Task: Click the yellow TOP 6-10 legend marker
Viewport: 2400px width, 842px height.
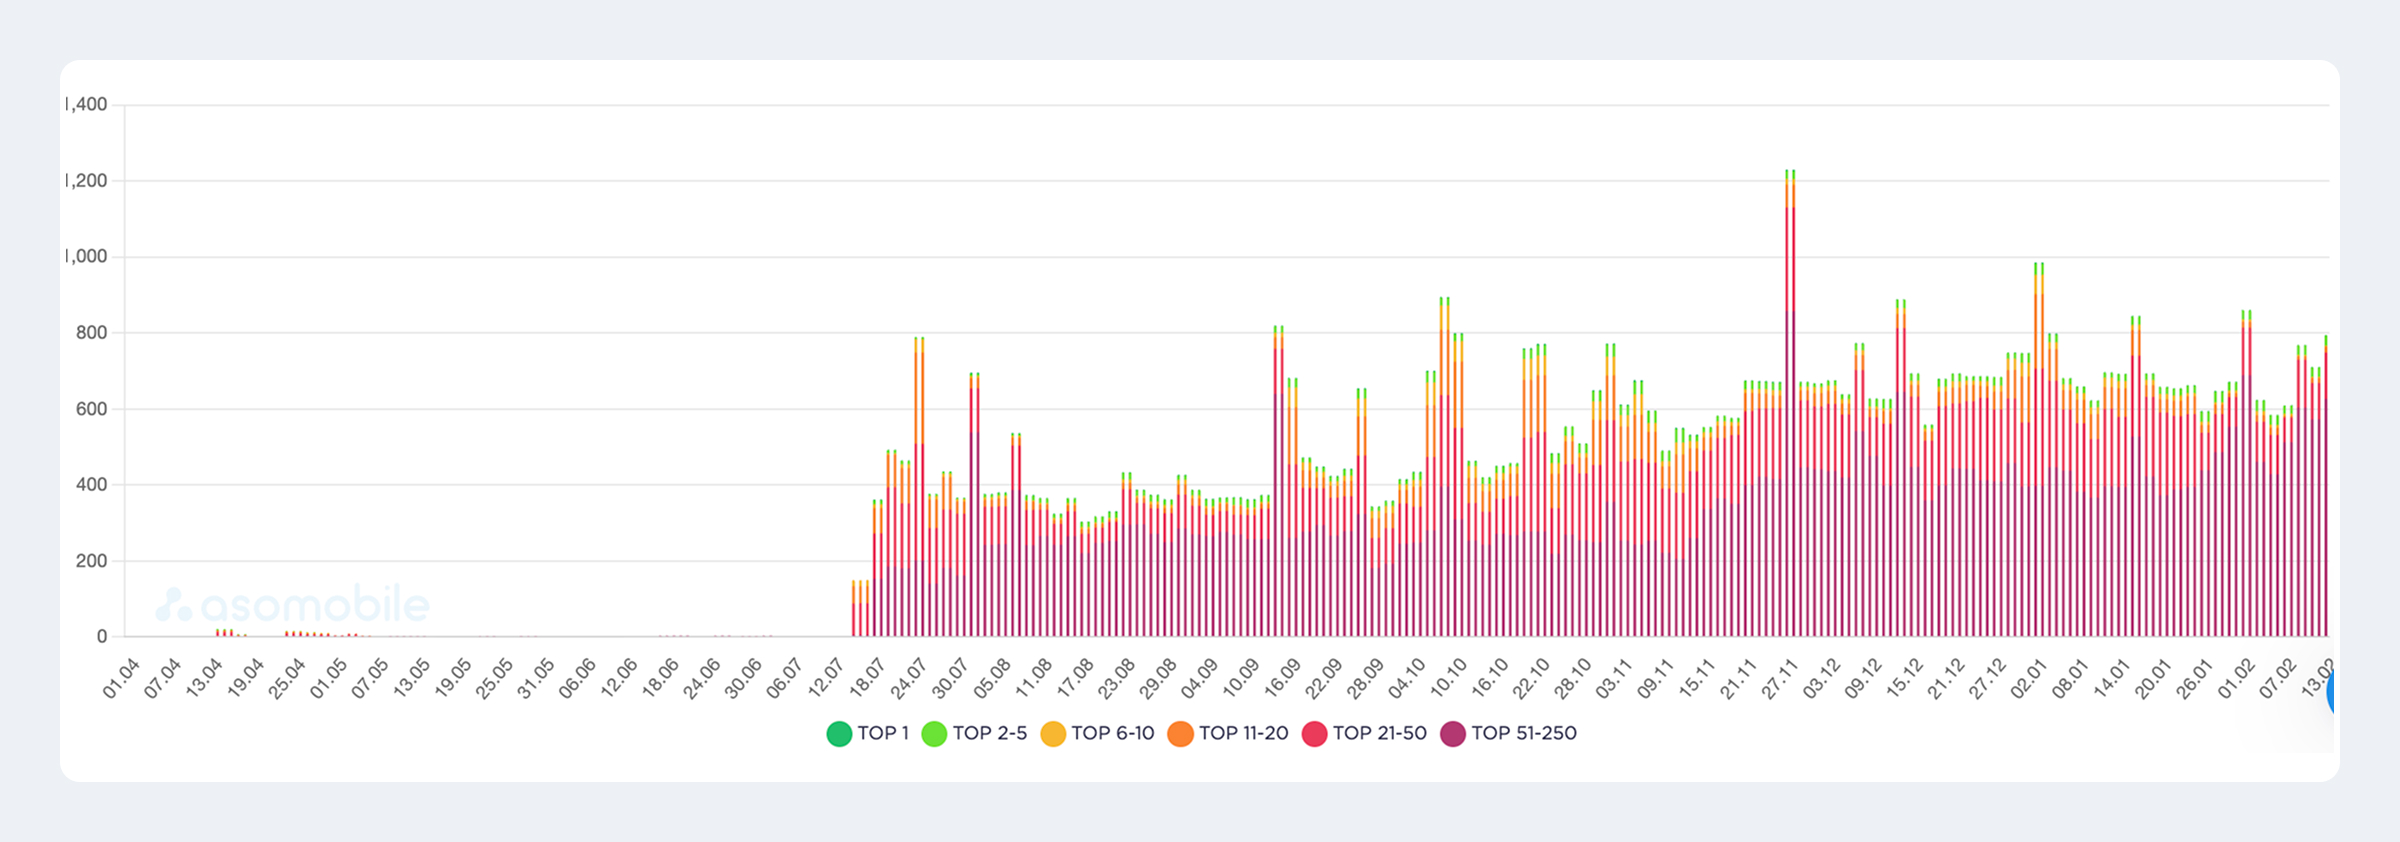Action: coord(1052,733)
